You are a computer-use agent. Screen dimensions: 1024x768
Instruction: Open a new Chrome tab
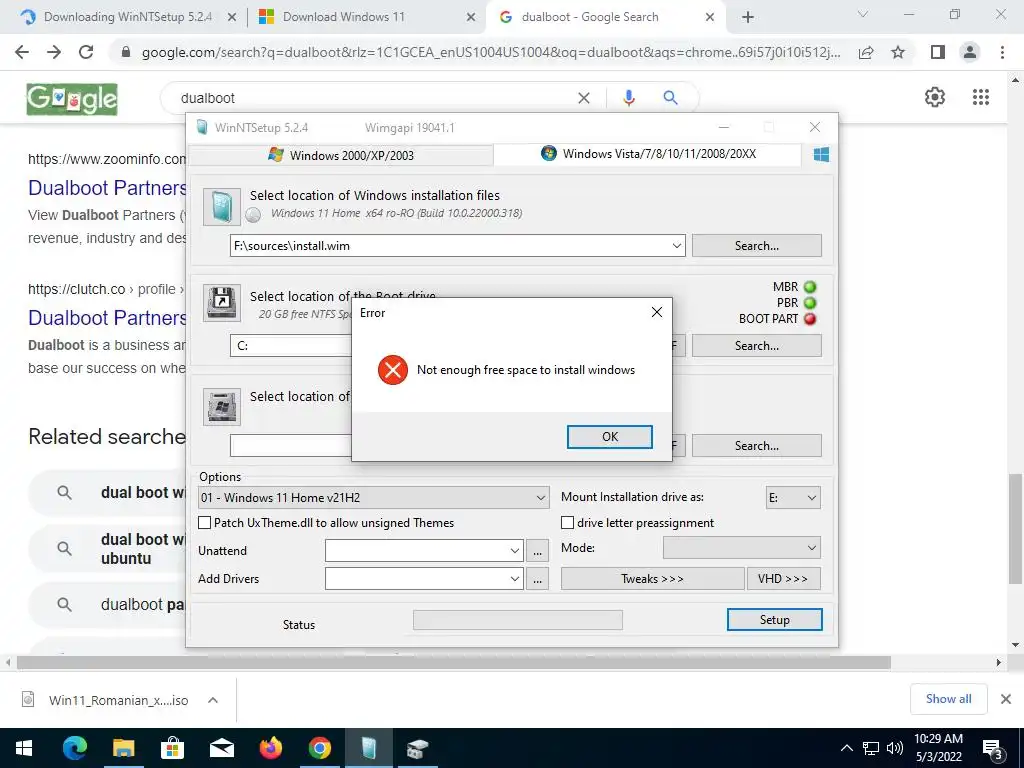click(x=748, y=17)
